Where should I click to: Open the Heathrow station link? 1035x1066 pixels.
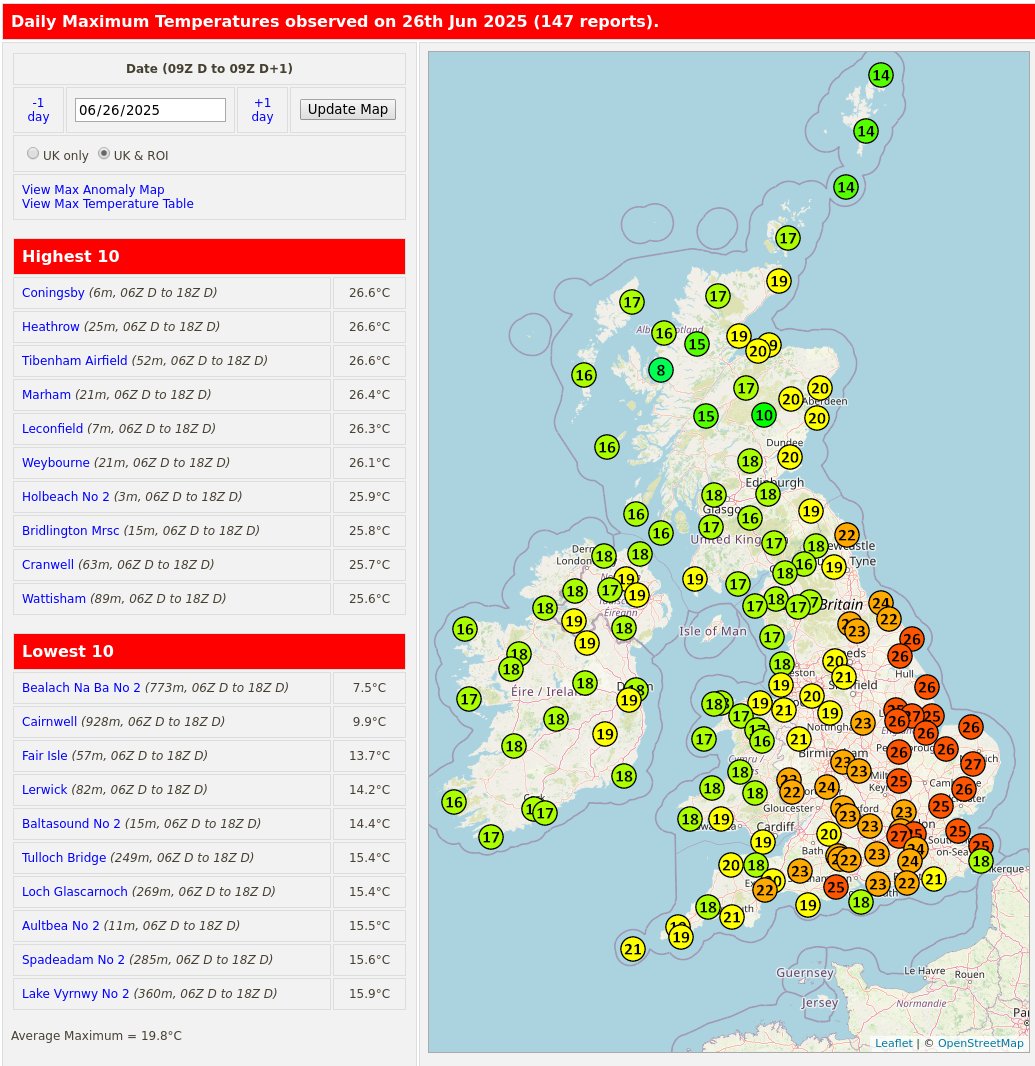(x=50, y=326)
